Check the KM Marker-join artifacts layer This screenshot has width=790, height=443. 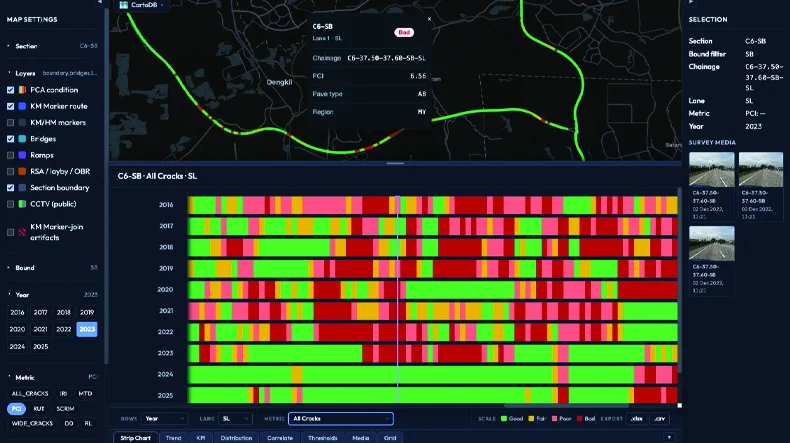pos(11,232)
